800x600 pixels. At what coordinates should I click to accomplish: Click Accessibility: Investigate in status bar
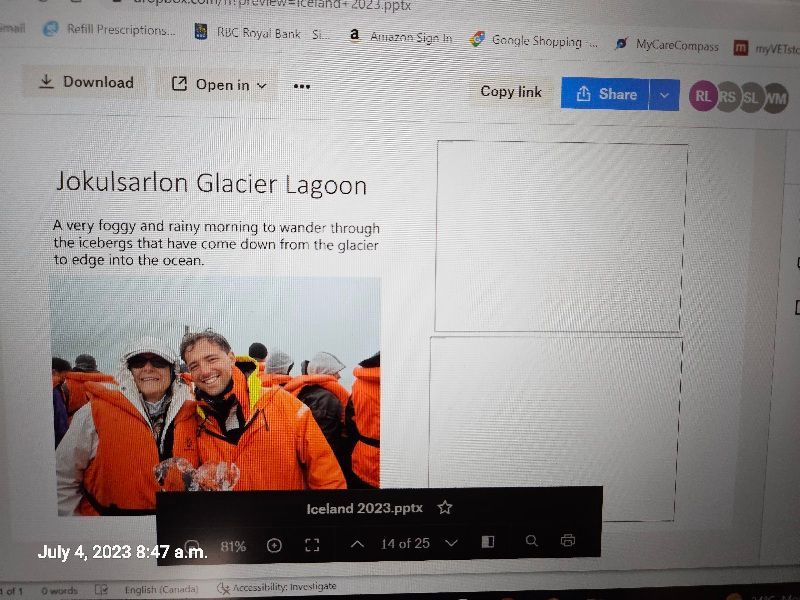pos(277,587)
